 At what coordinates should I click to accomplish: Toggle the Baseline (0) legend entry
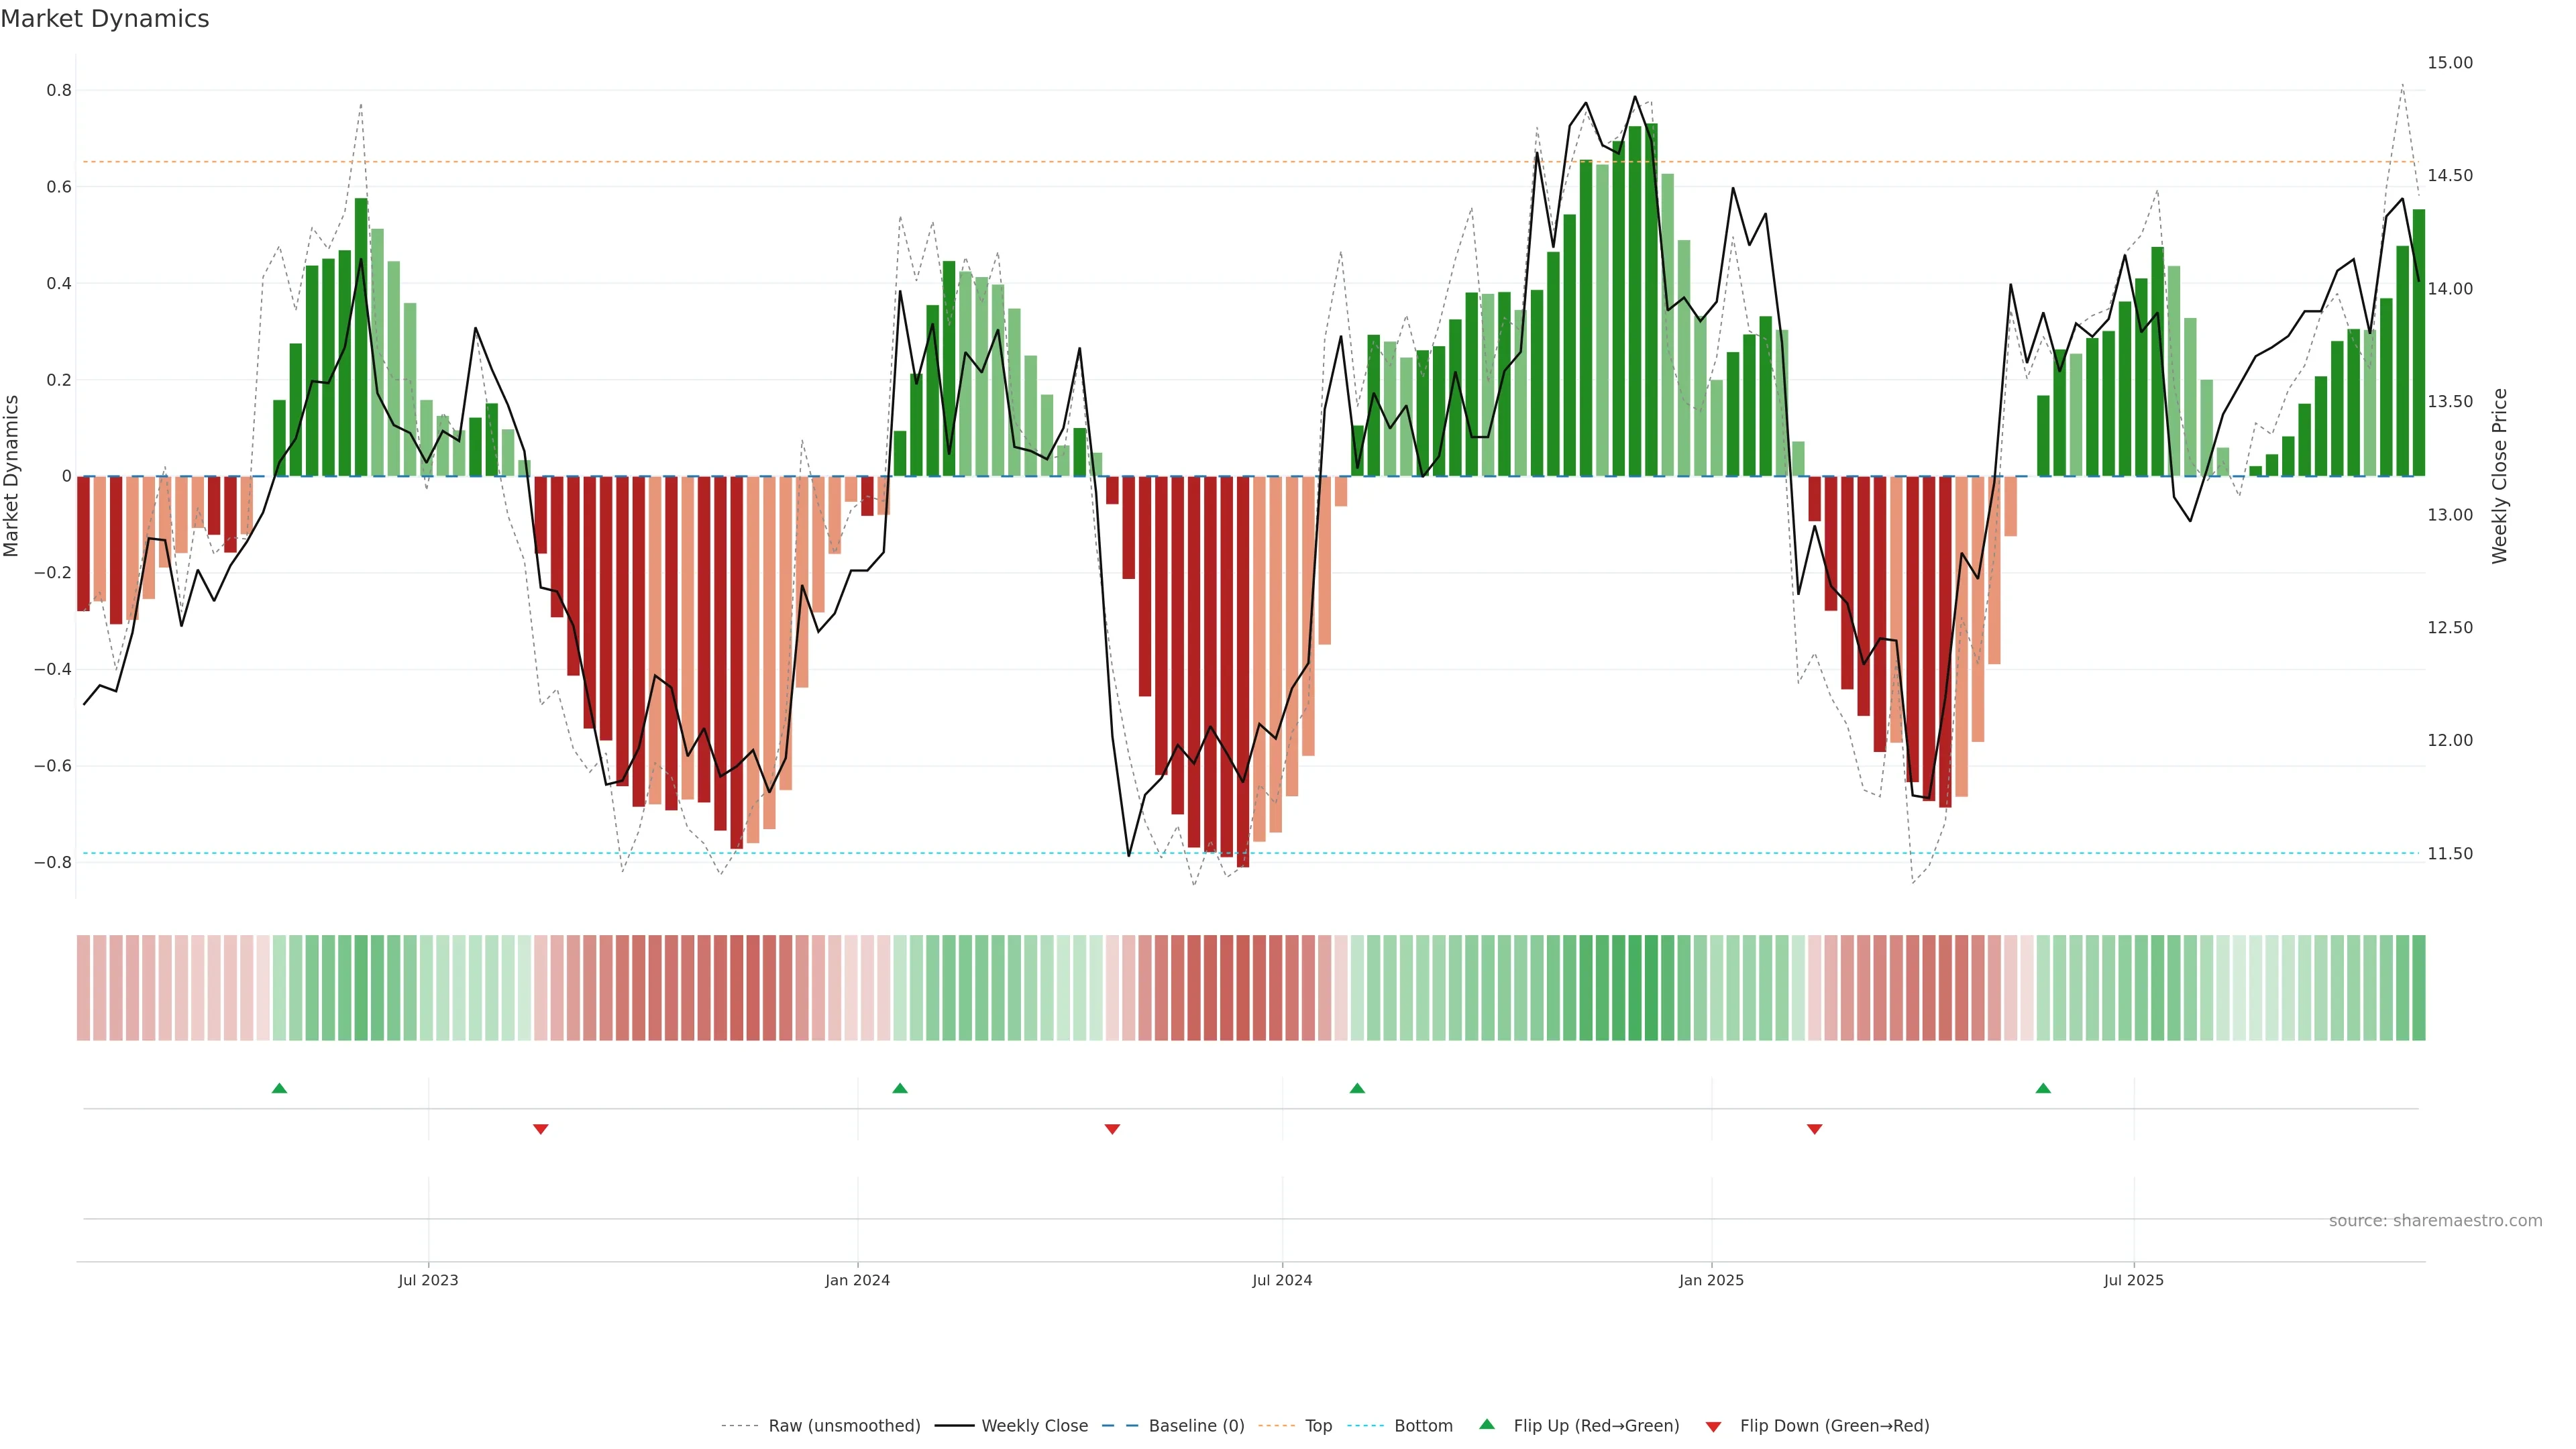(1196, 1426)
